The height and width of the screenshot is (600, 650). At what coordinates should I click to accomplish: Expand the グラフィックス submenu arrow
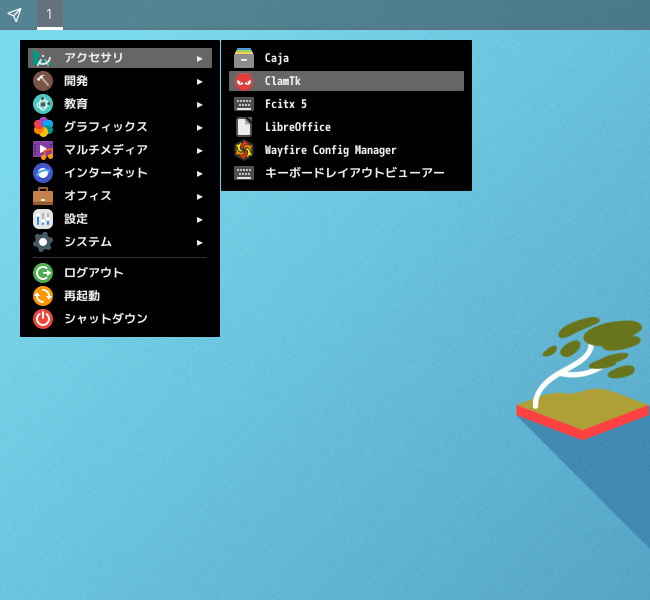[x=200, y=127]
